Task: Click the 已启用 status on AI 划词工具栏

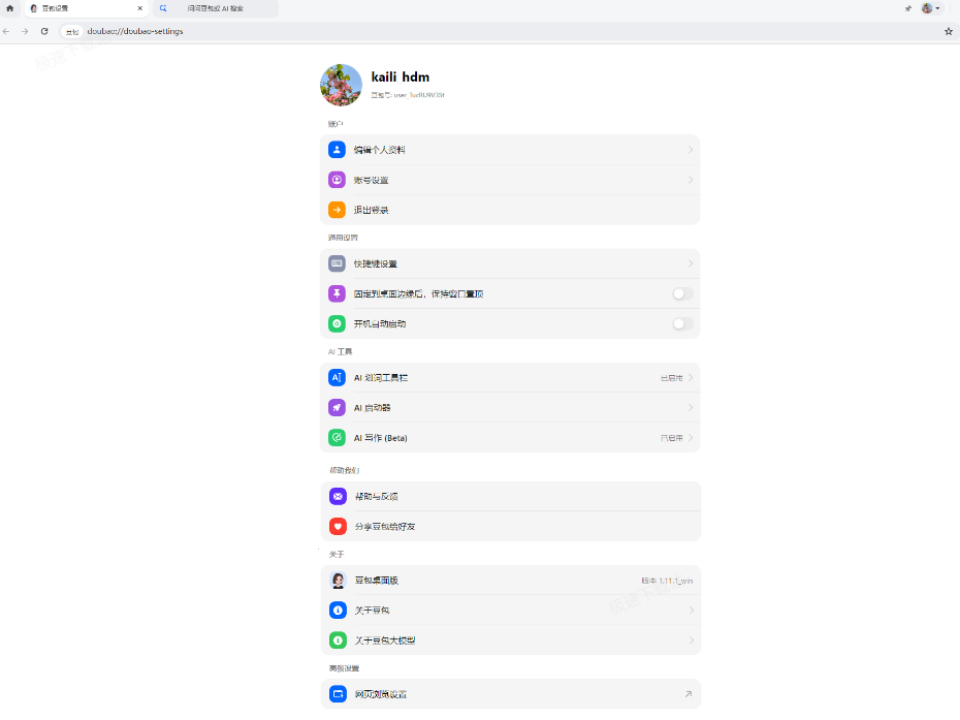Action: tap(672, 378)
